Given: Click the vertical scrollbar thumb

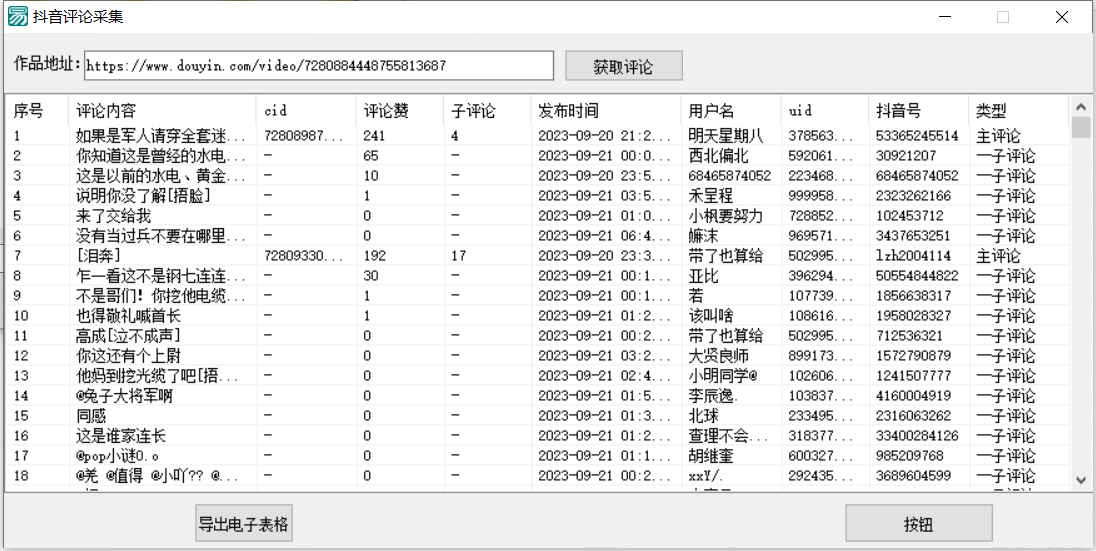Looking at the screenshot, I should tap(1081, 127).
